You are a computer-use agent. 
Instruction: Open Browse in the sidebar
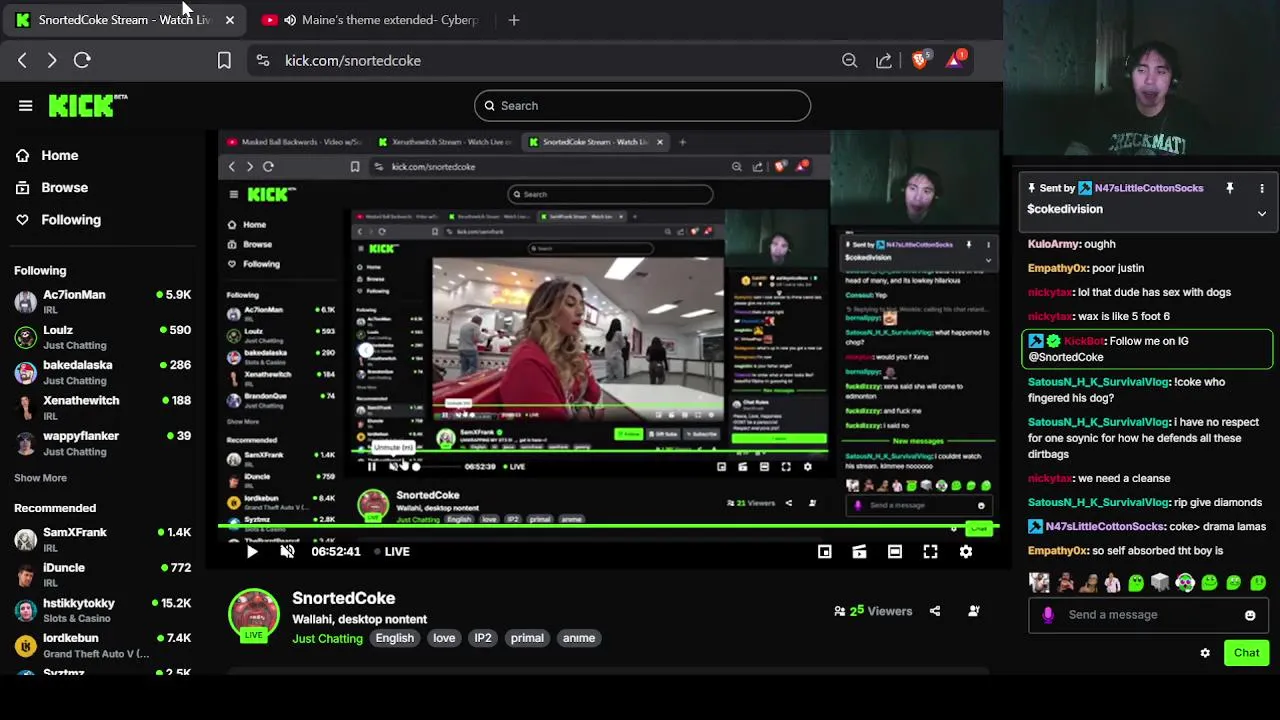(x=64, y=187)
